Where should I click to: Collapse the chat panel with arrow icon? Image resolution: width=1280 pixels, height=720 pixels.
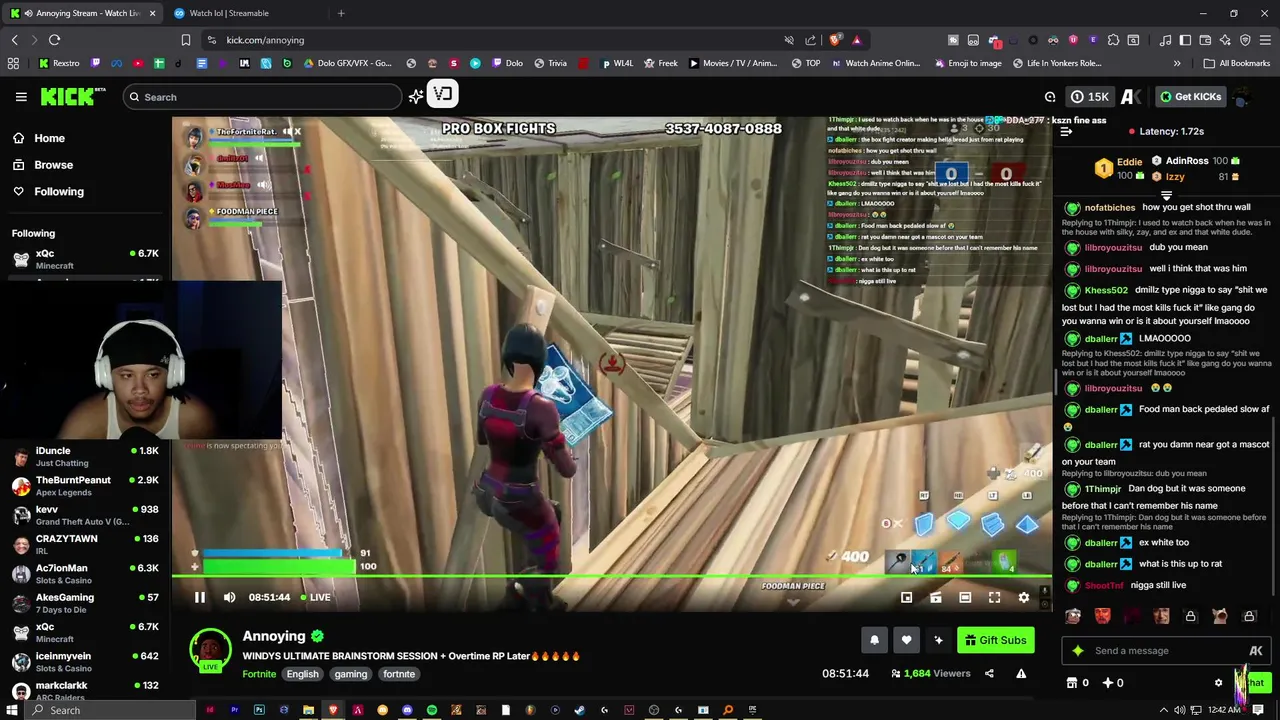1066,131
